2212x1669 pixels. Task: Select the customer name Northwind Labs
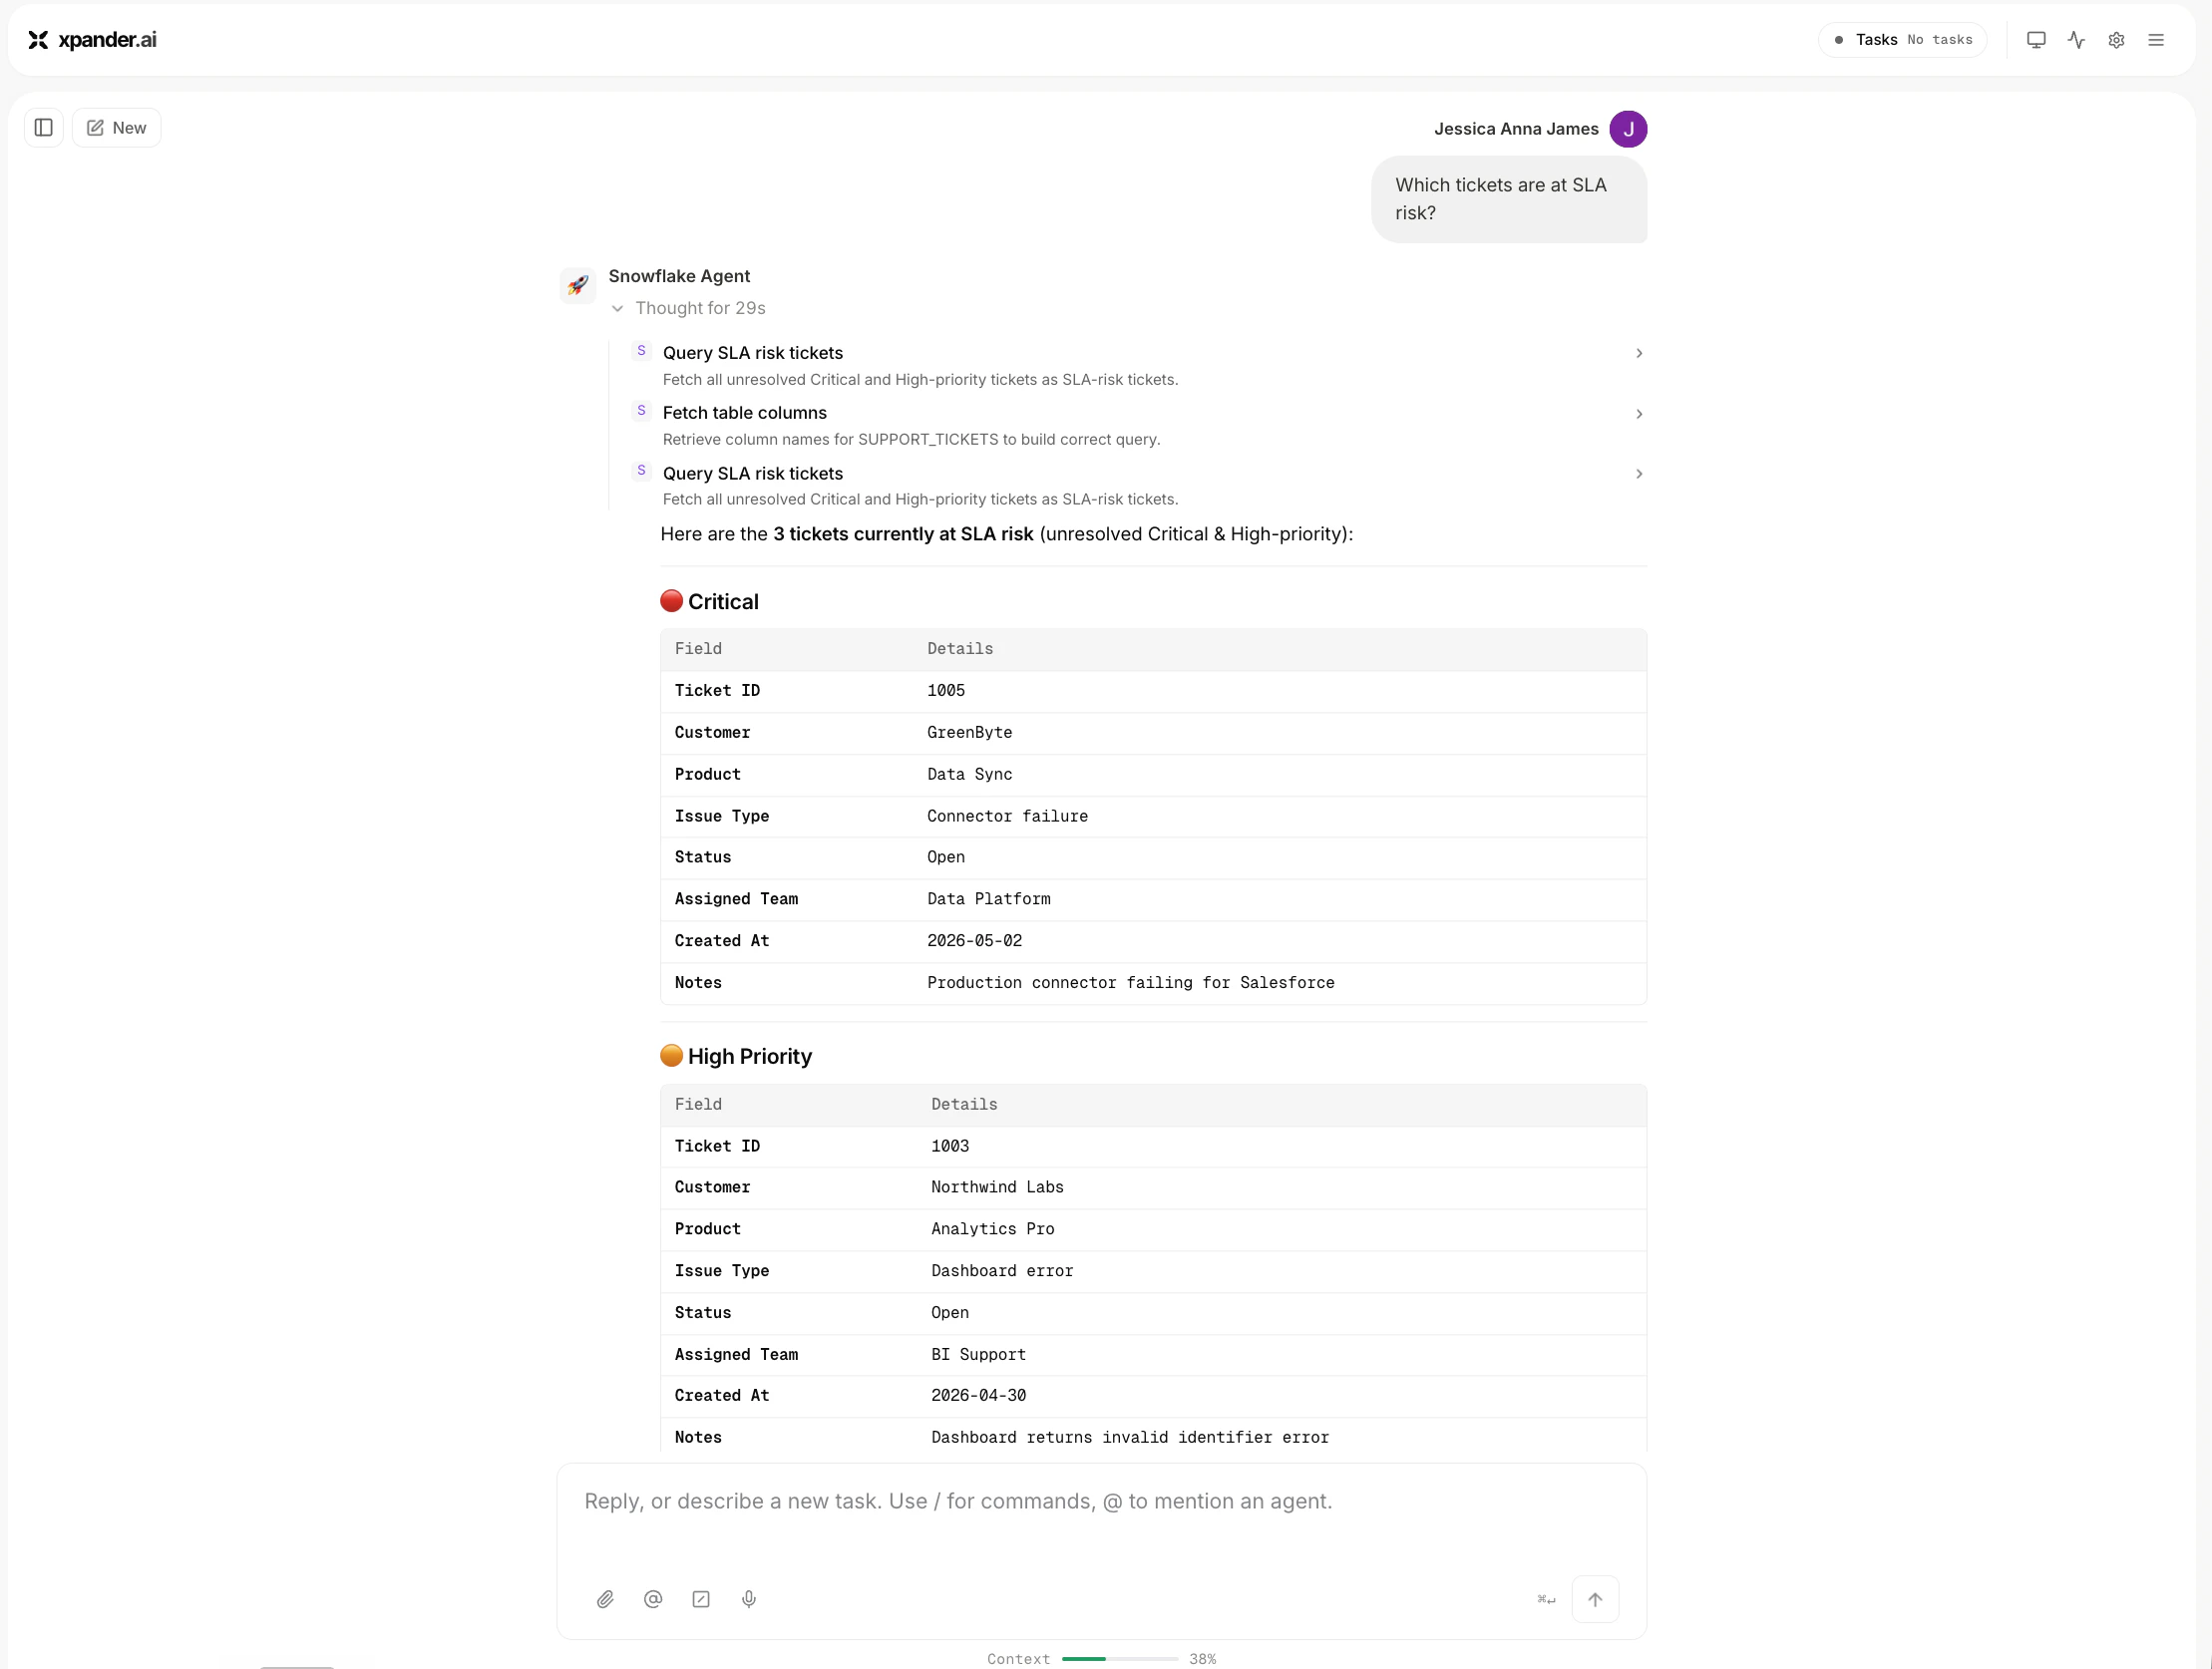click(x=997, y=1188)
